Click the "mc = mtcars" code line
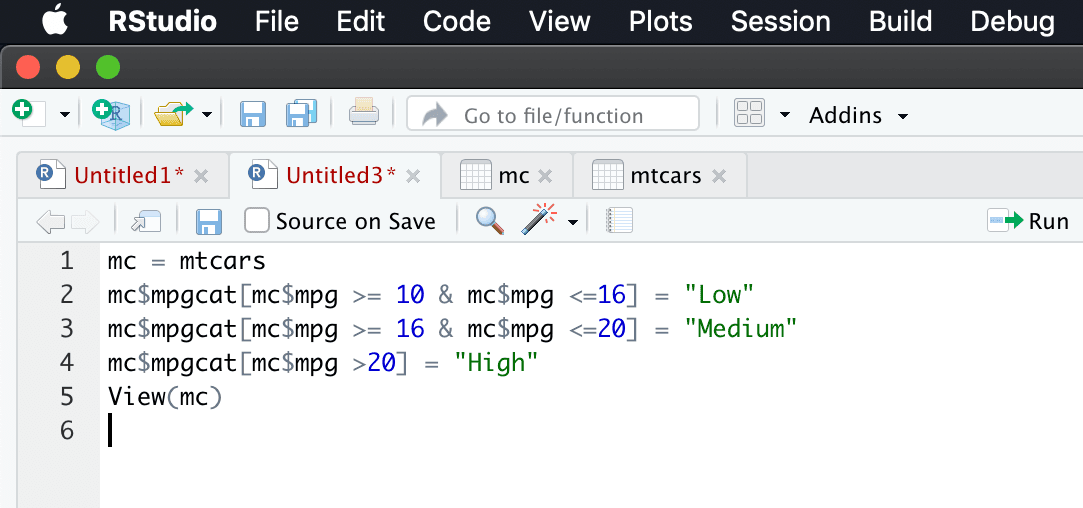 pyautogui.click(x=186, y=261)
